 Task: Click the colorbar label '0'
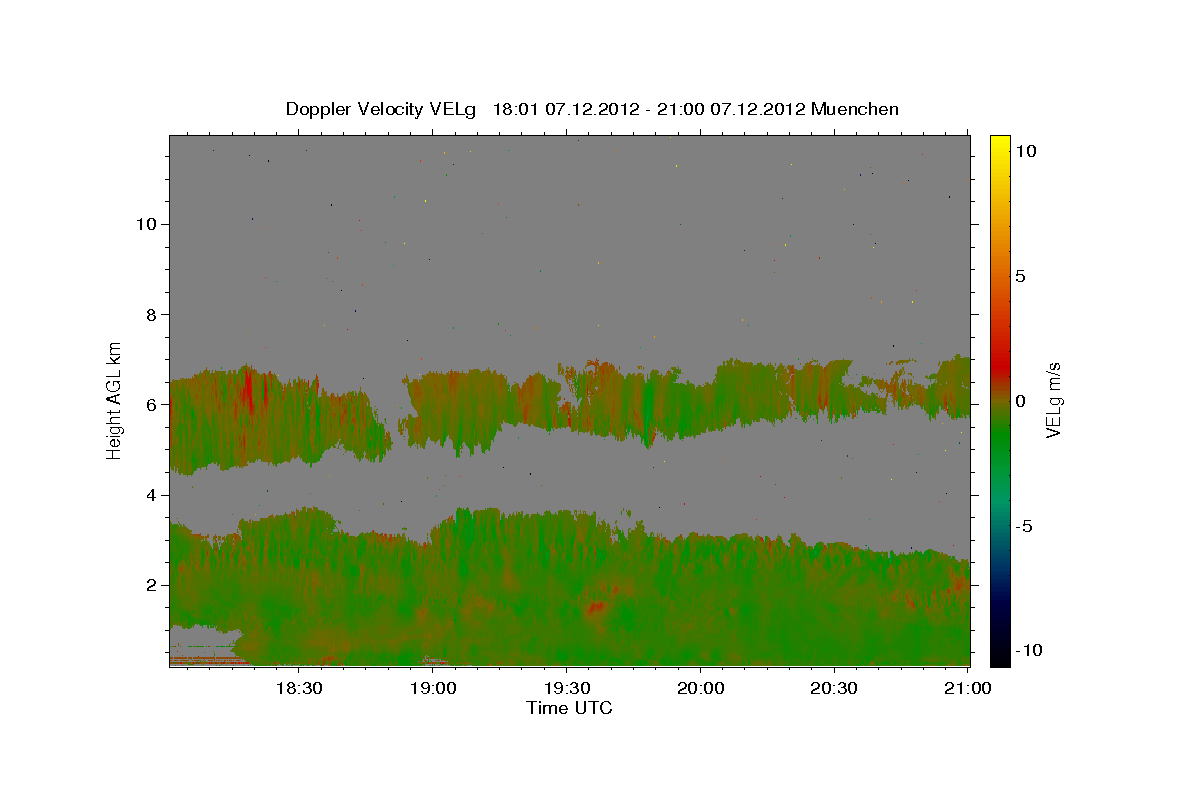1020,401
